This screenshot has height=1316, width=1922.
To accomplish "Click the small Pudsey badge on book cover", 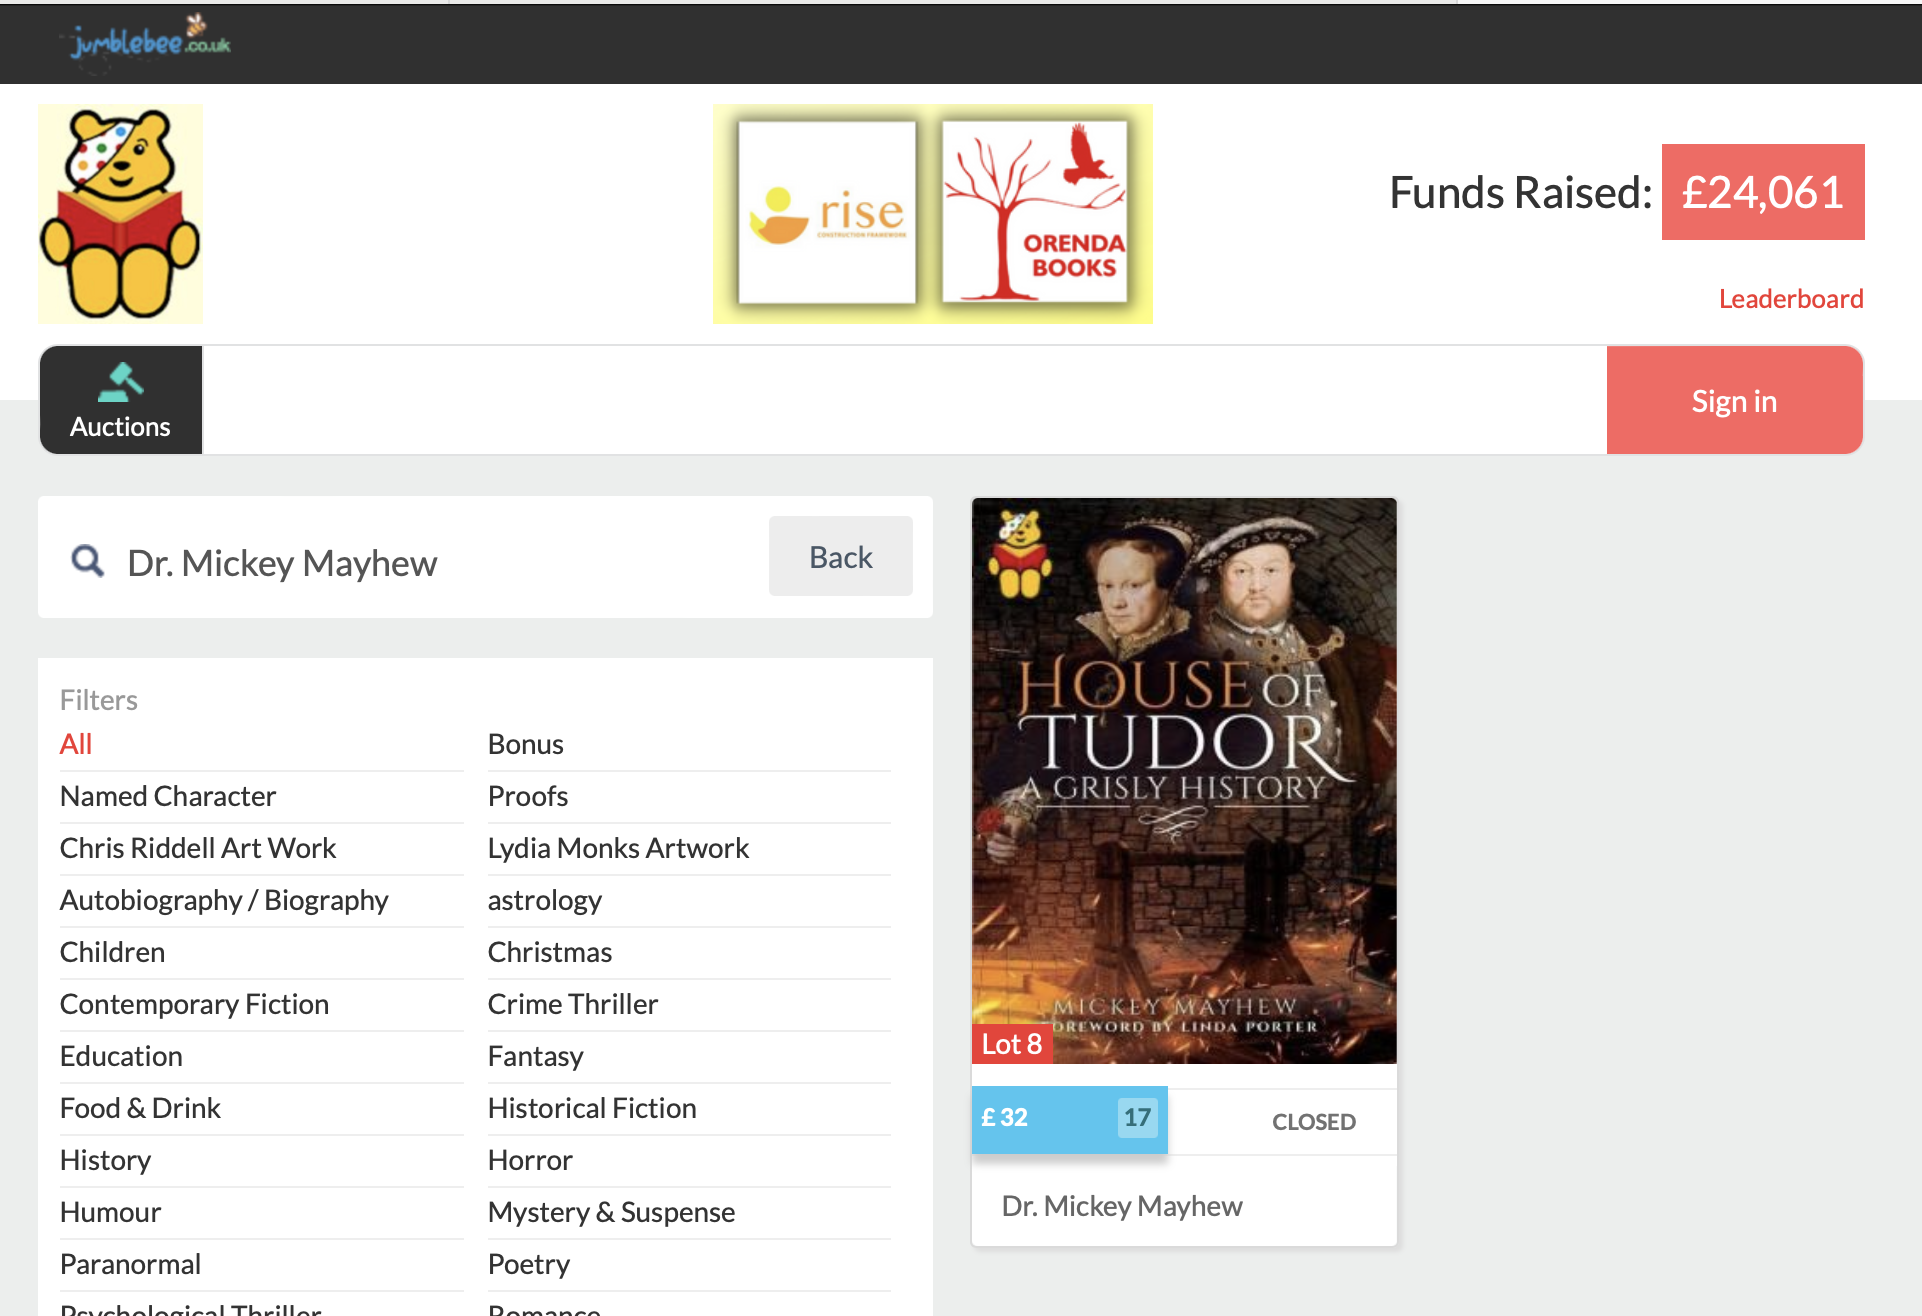I will tap(1020, 553).
